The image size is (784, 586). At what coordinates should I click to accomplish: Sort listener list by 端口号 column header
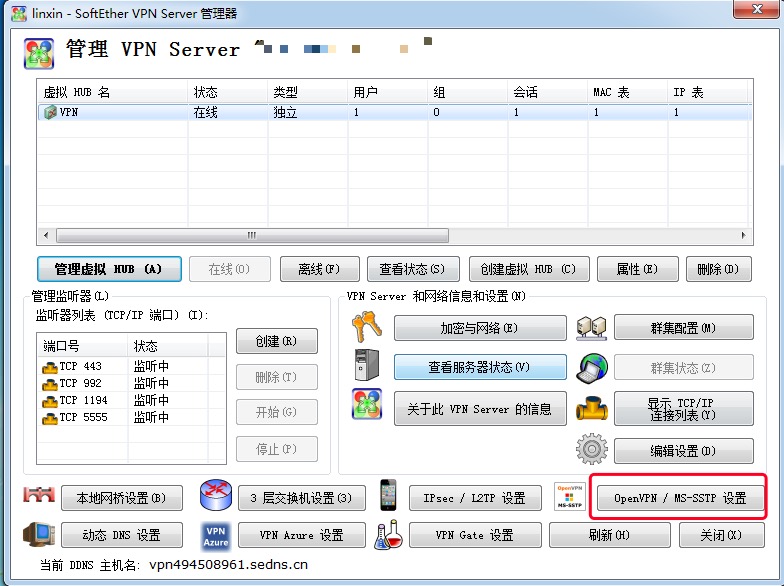point(82,346)
